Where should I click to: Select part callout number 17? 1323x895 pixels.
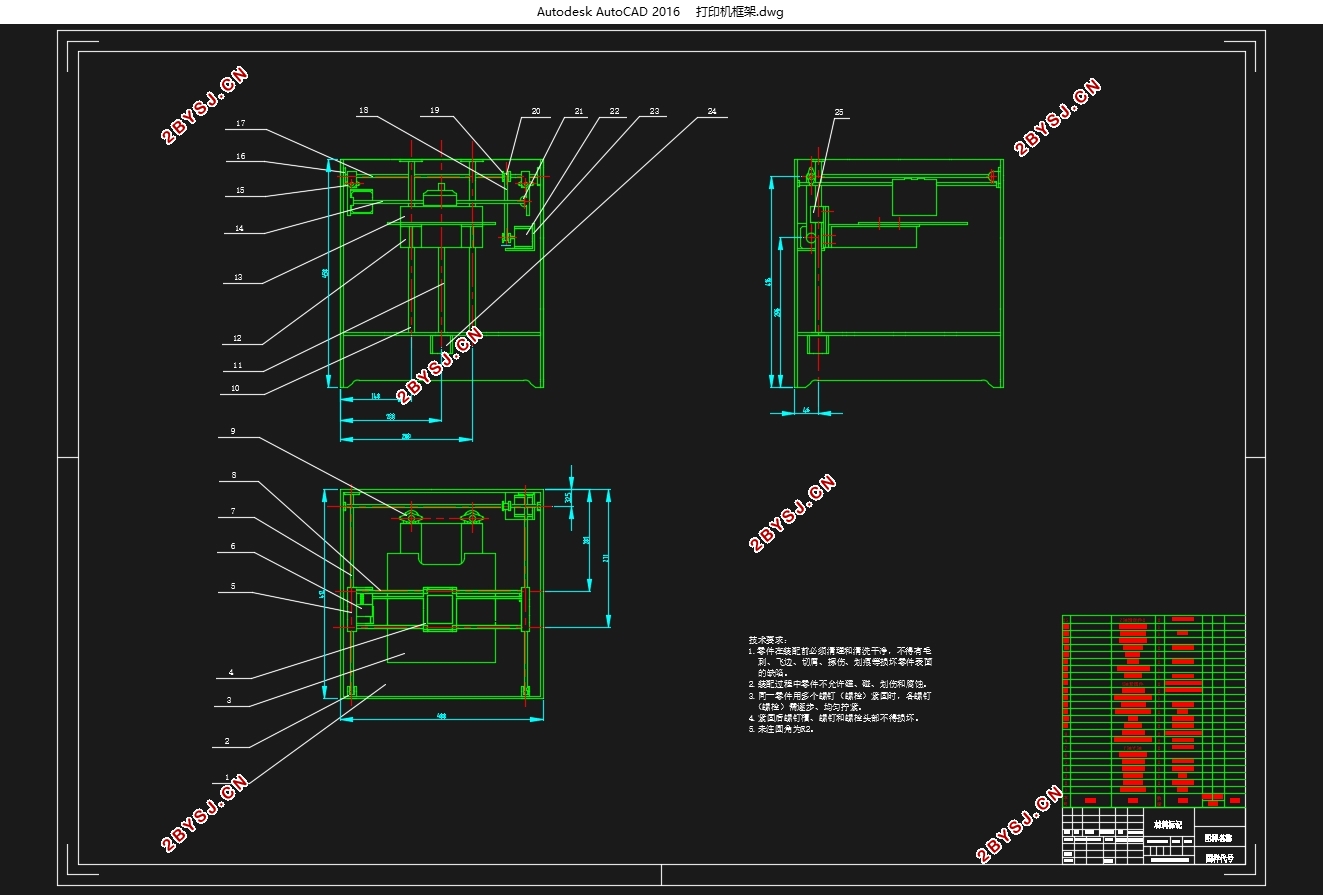point(241,124)
